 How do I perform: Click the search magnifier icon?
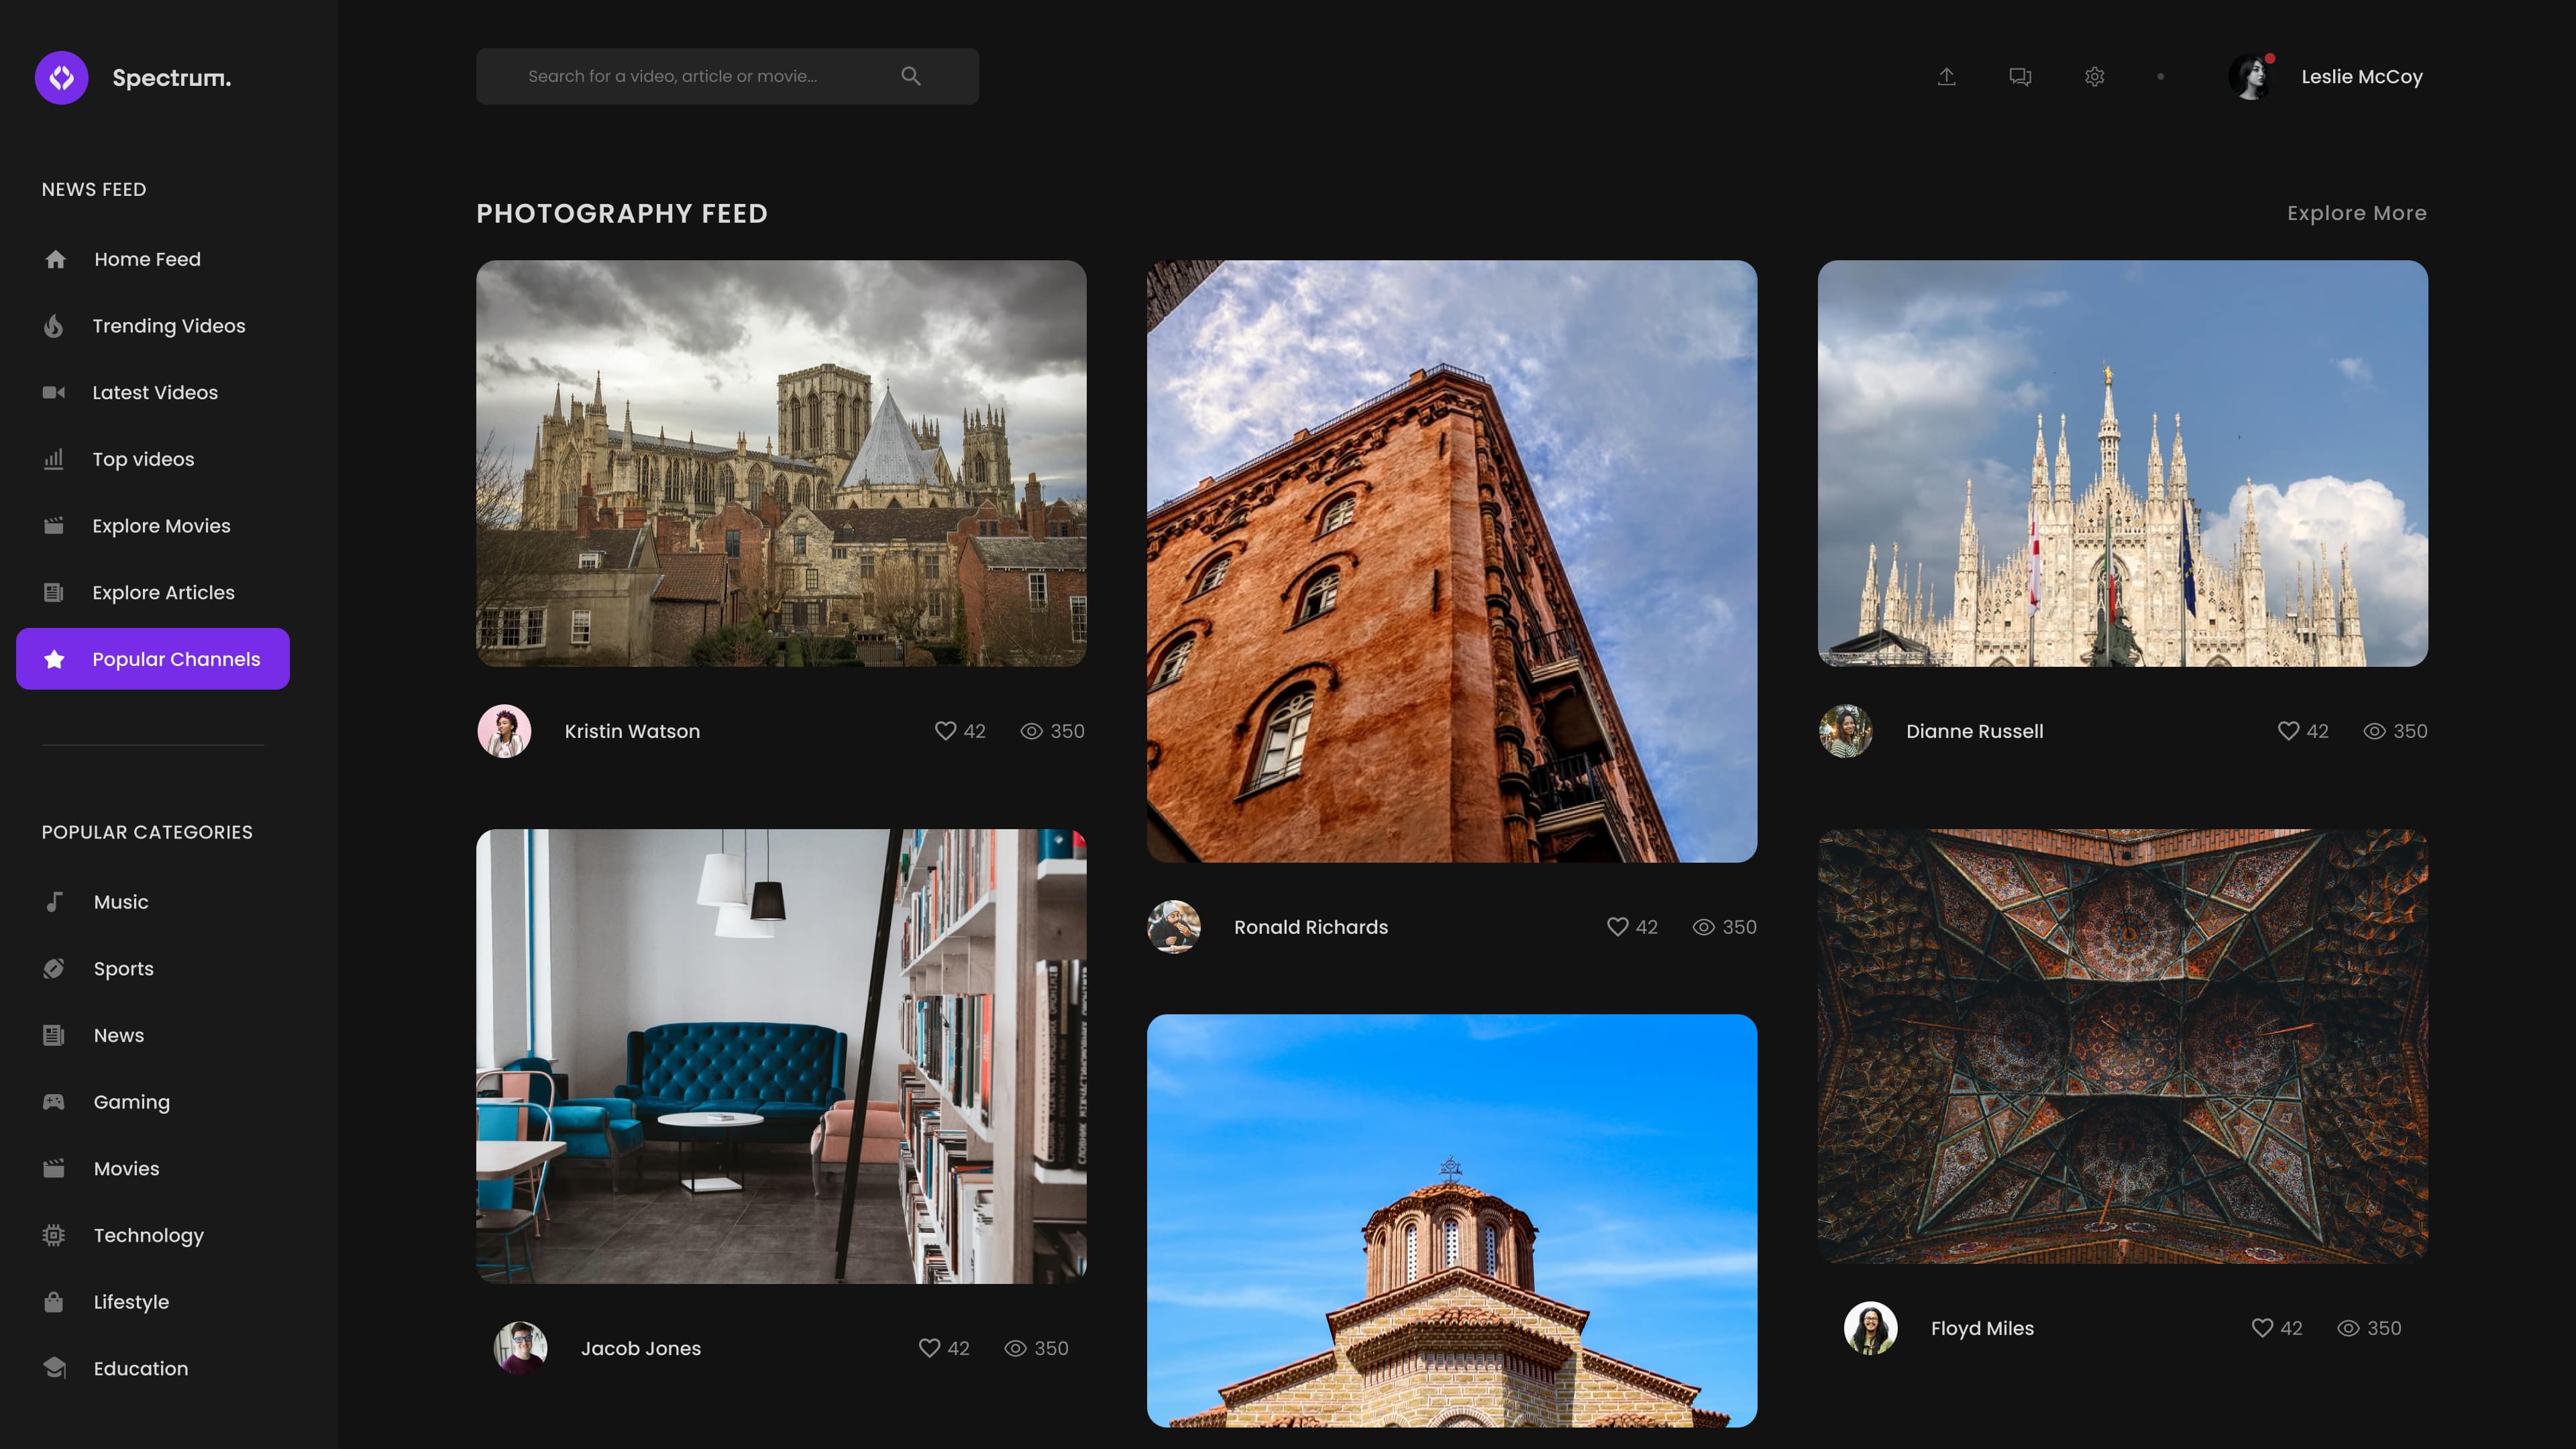[910, 76]
